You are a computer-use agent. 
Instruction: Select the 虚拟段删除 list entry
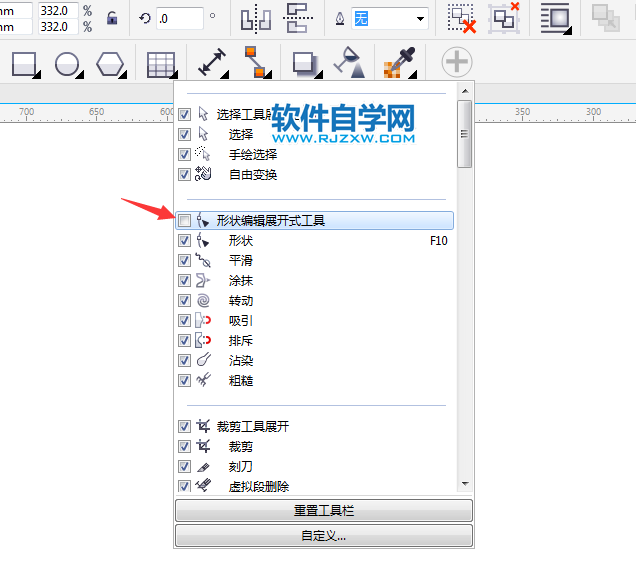coord(315,486)
